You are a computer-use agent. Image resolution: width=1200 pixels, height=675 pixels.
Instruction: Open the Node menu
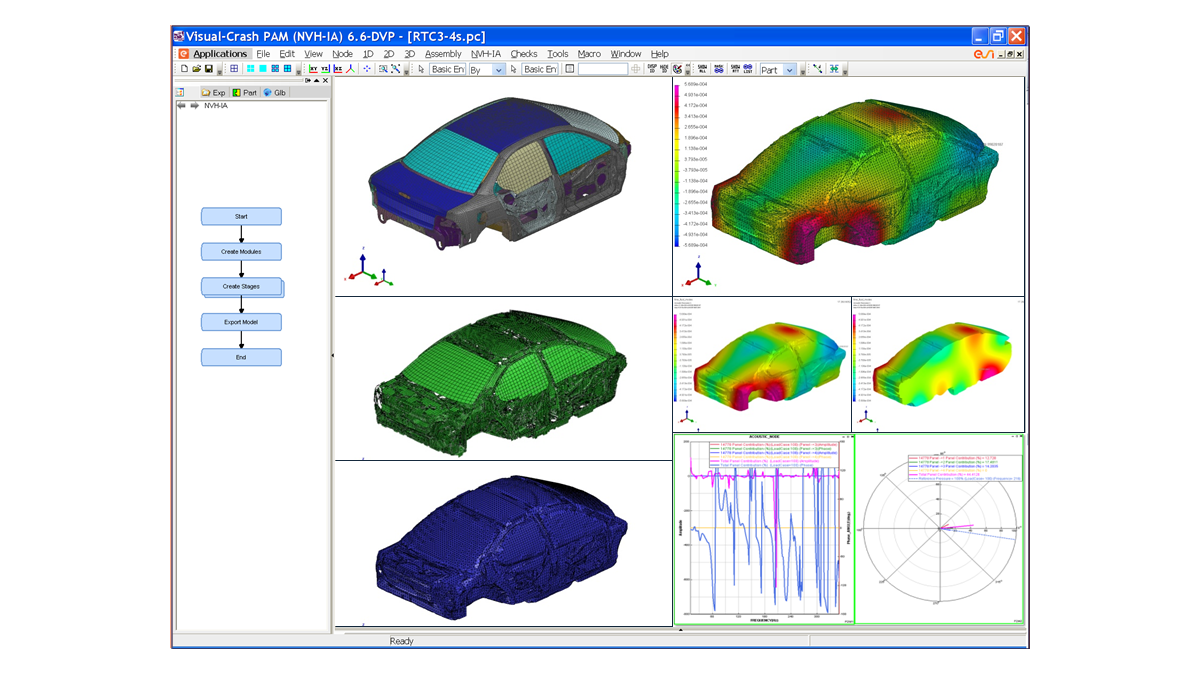pyautogui.click(x=342, y=54)
